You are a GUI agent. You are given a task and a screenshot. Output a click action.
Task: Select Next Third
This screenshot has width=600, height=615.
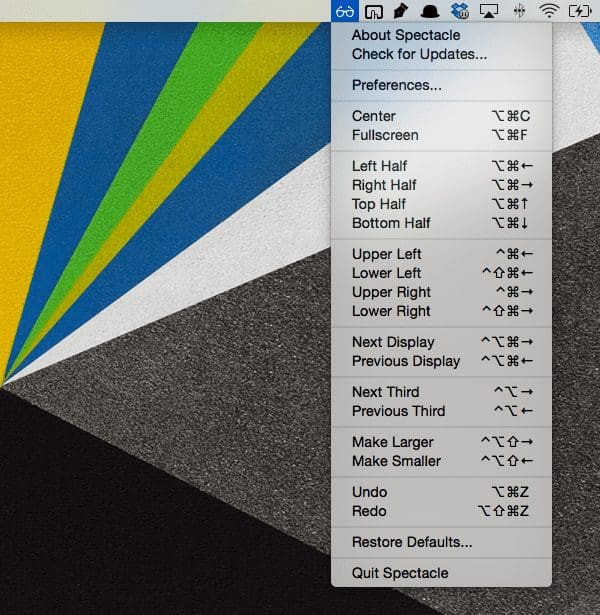click(441, 392)
